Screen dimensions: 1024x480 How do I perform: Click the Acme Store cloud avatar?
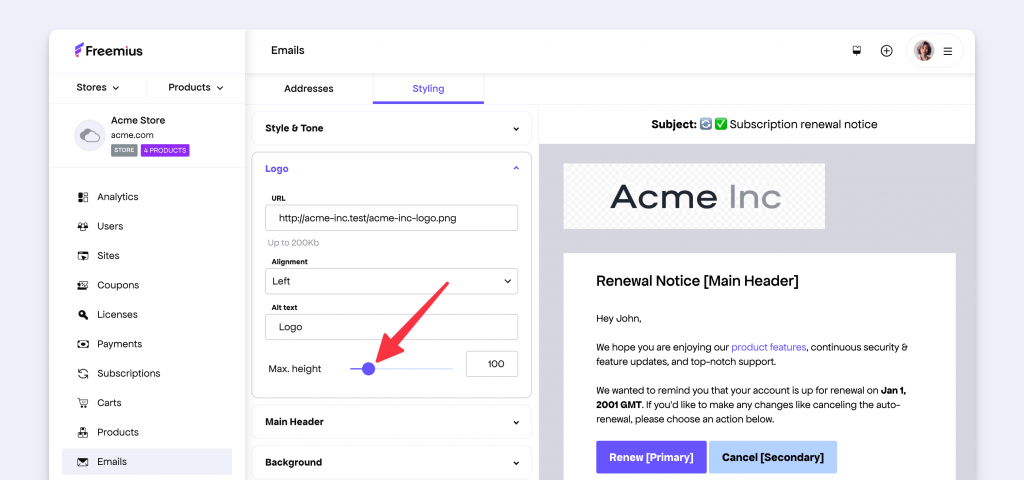tap(89, 135)
